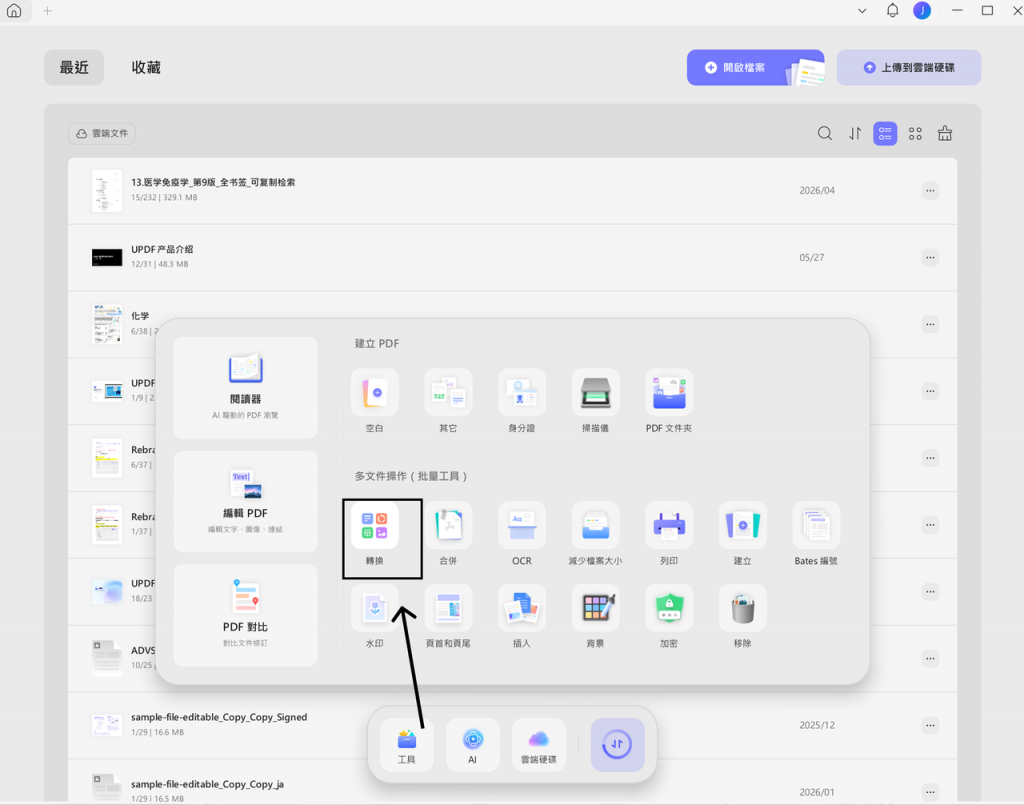Open the batch 移除 remove tool
1024x805 pixels.
[743, 608]
